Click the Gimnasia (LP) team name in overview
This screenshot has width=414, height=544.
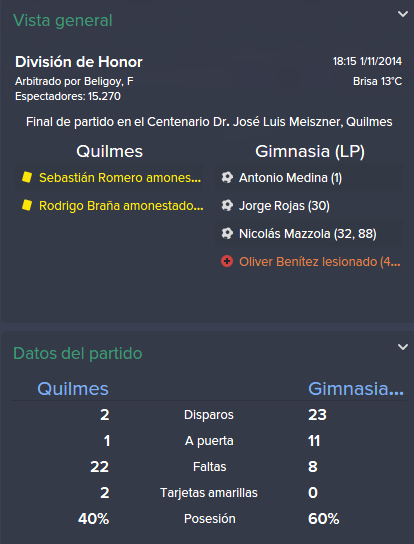click(310, 151)
